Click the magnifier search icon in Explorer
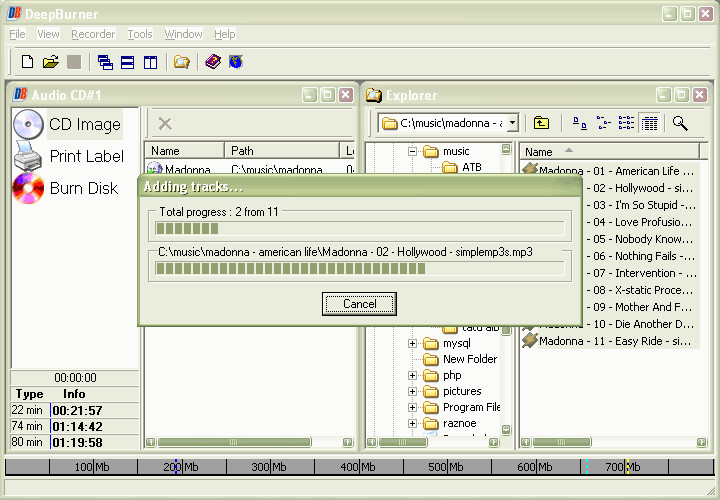 coord(680,123)
